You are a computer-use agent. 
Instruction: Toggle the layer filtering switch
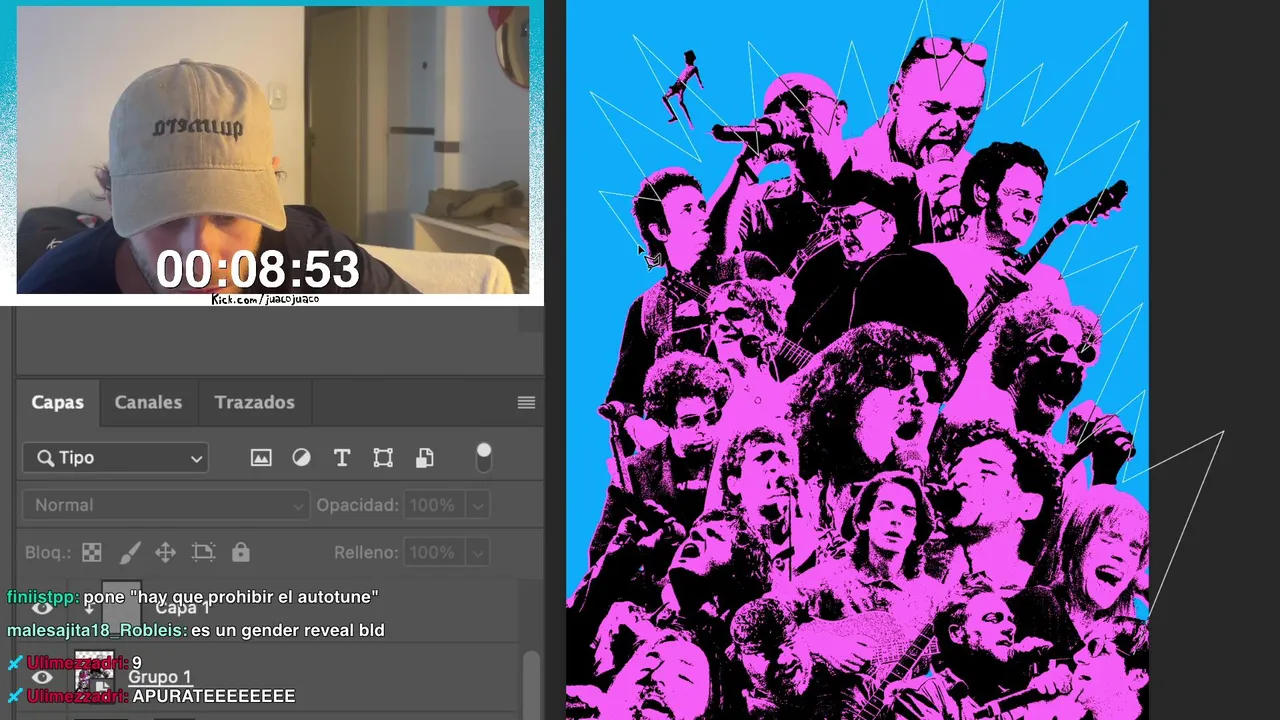484,457
